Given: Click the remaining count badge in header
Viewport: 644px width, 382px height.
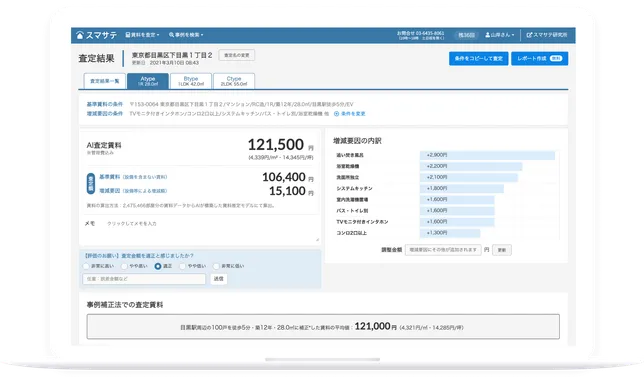Looking at the screenshot, I should [466, 35].
